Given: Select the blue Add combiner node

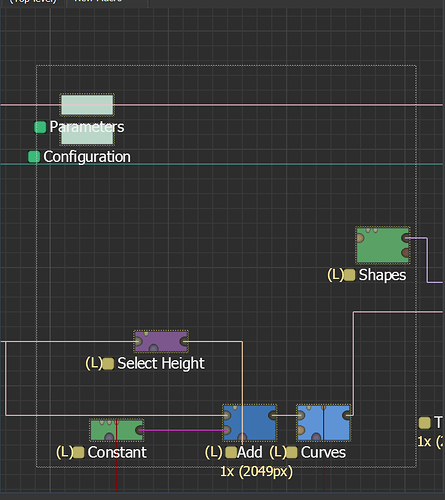Looking at the screenshot, I should [250, 423].
